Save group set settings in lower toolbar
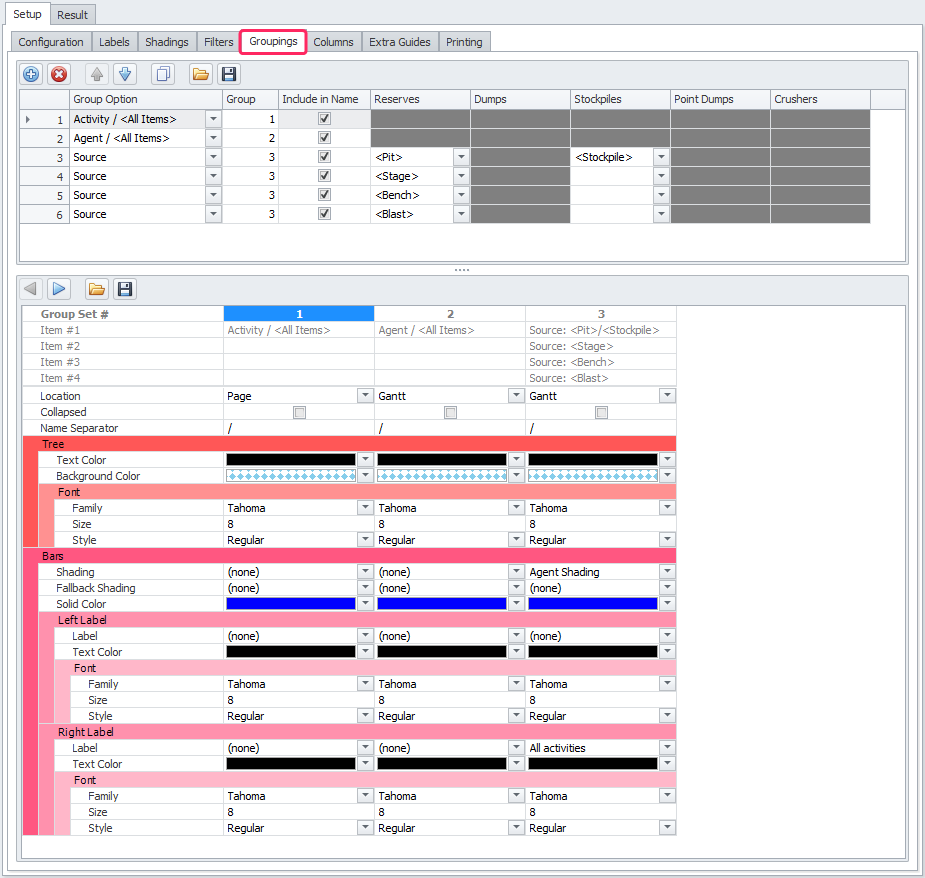Image resolution: width=925 pixels, height=878 pixels. coord(125,289)
